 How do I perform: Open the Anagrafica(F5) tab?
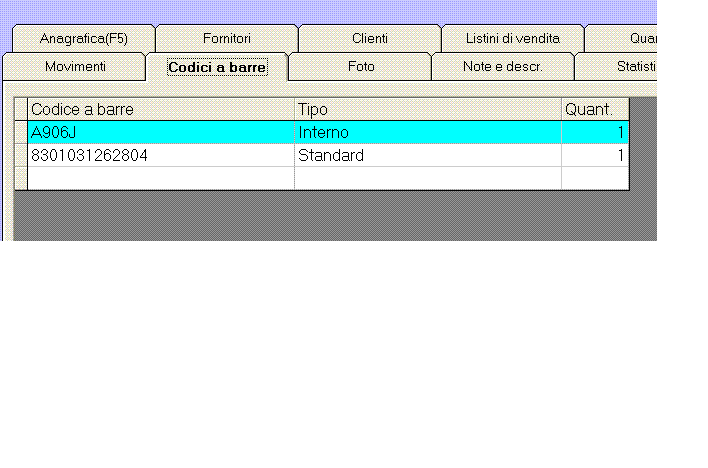tap(84, 38)
